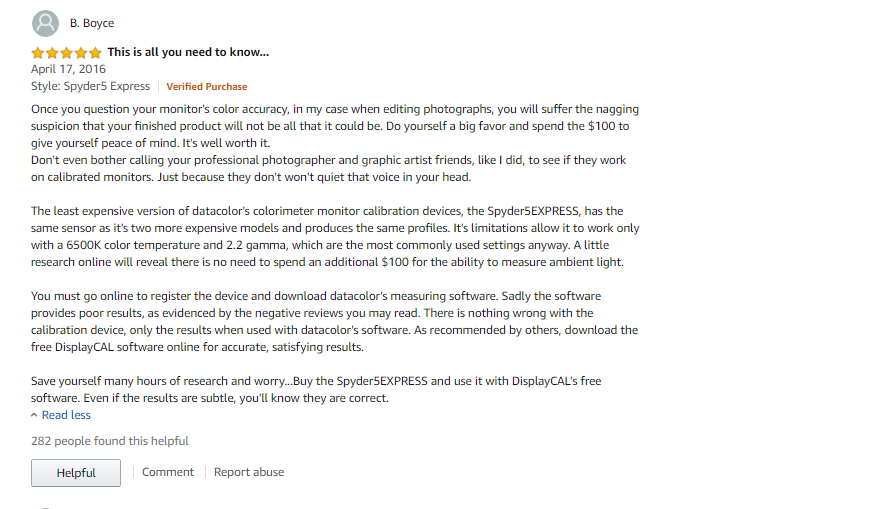Click the paragraph starting 'The least expensive version'
Viewport: 873px width, 509px height.
point(335,237)
